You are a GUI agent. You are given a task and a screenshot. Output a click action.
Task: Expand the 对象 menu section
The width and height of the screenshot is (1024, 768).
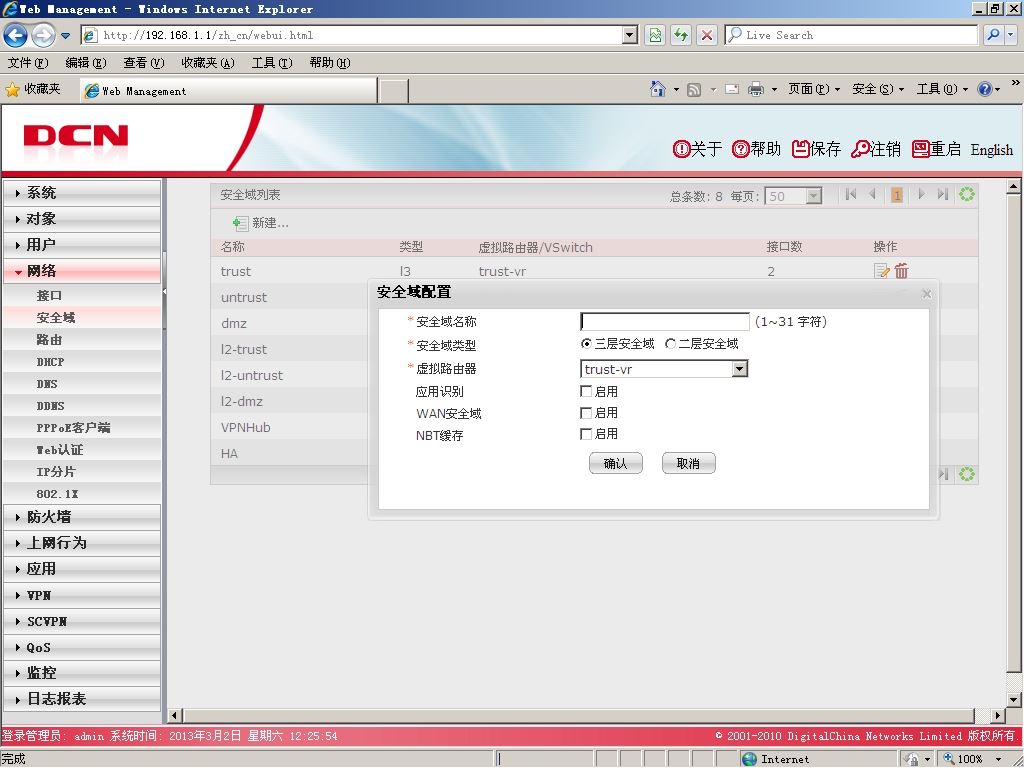pyautogui.click(x=82, y=219)
